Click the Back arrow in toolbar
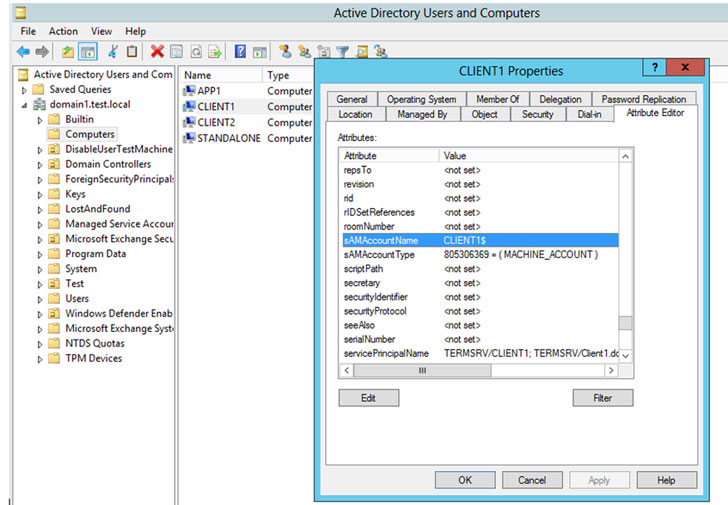Image resolution: width=728 pixels, height=505 pixels. 23,51
